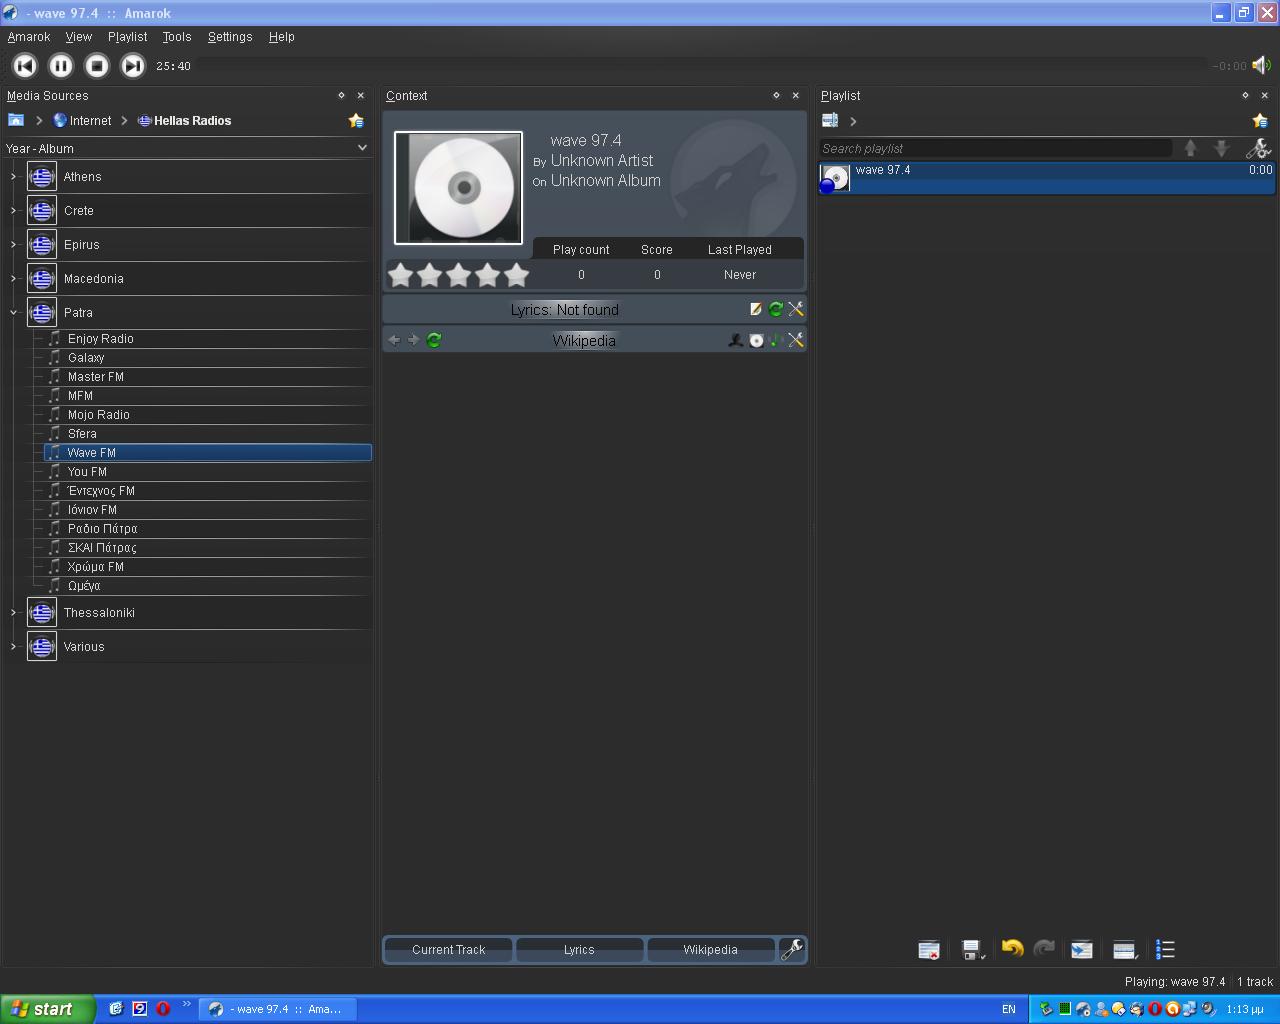Viewport: 1280px width, 1024px height.
Task: Switch to Current Track applet
Action: [x=448, y=950]
